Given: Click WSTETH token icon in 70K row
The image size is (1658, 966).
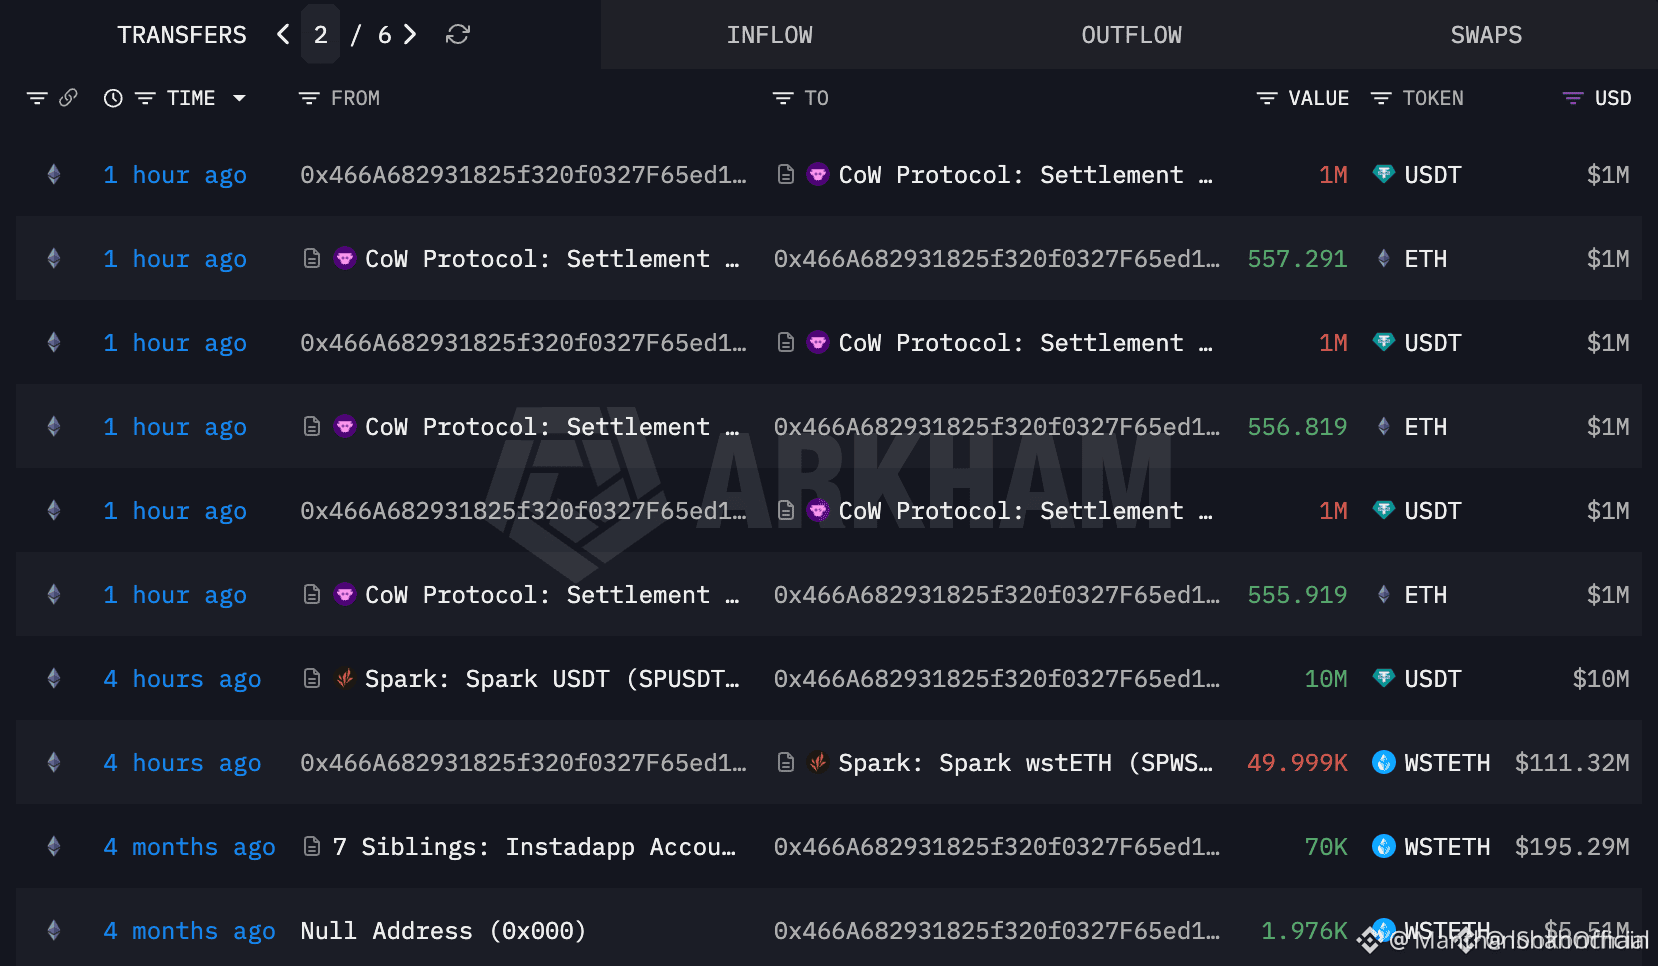Looking at the screenshot, I should pos(1384,847).
